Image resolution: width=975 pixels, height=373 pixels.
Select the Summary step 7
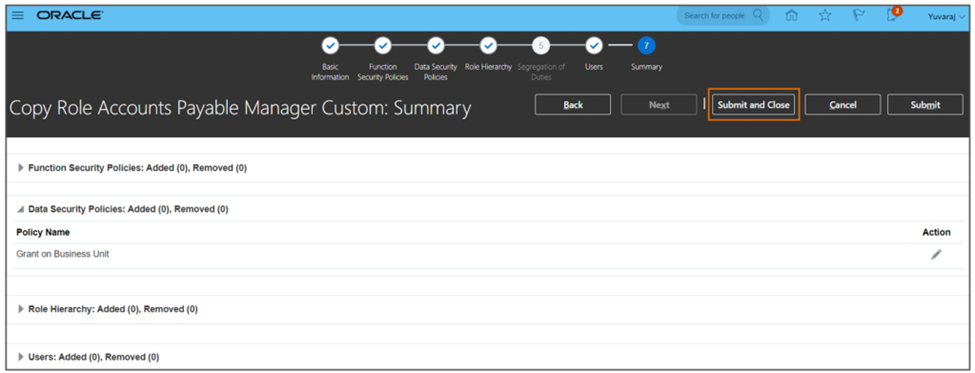click(x=647, y=45)
